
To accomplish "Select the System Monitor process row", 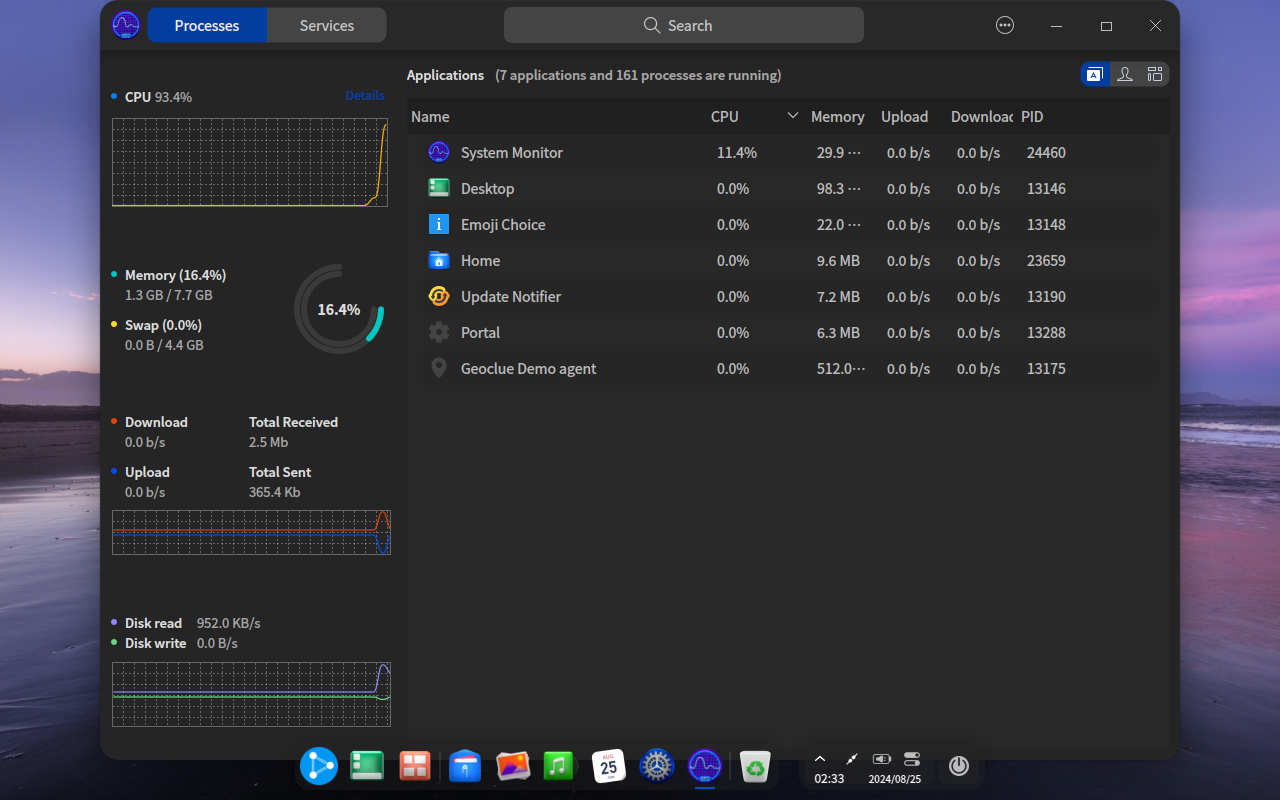I will (x=788, y=153).
